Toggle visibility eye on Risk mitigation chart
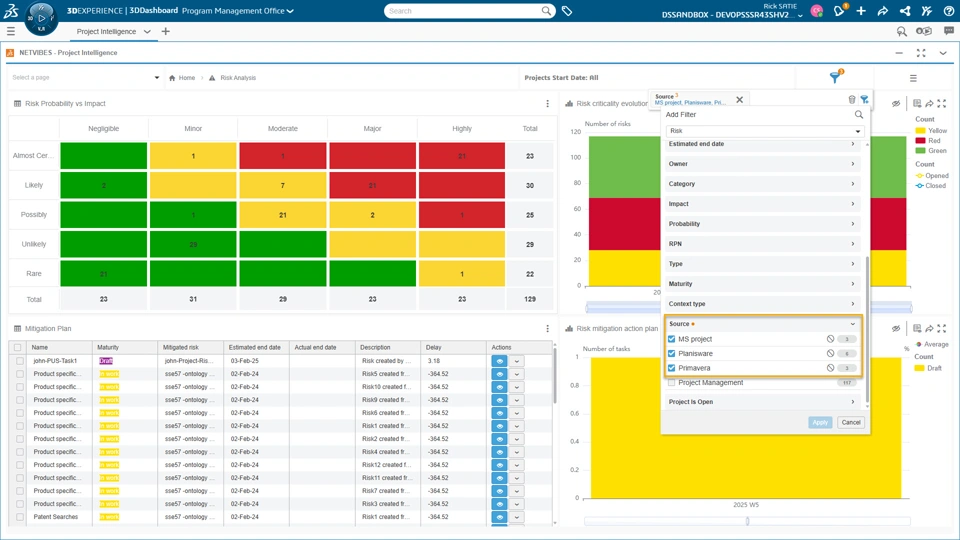Viewport: 960px width, 540px height. [x=896, y=328]
